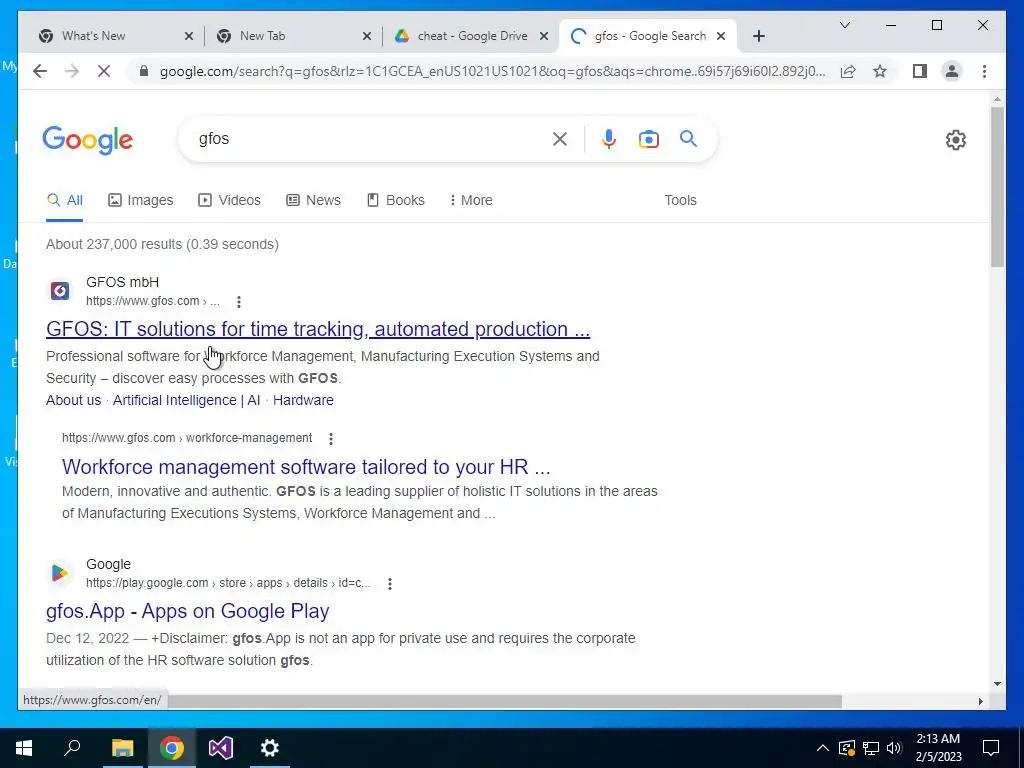Close the gfos - Google Search tab

point(721,36)
